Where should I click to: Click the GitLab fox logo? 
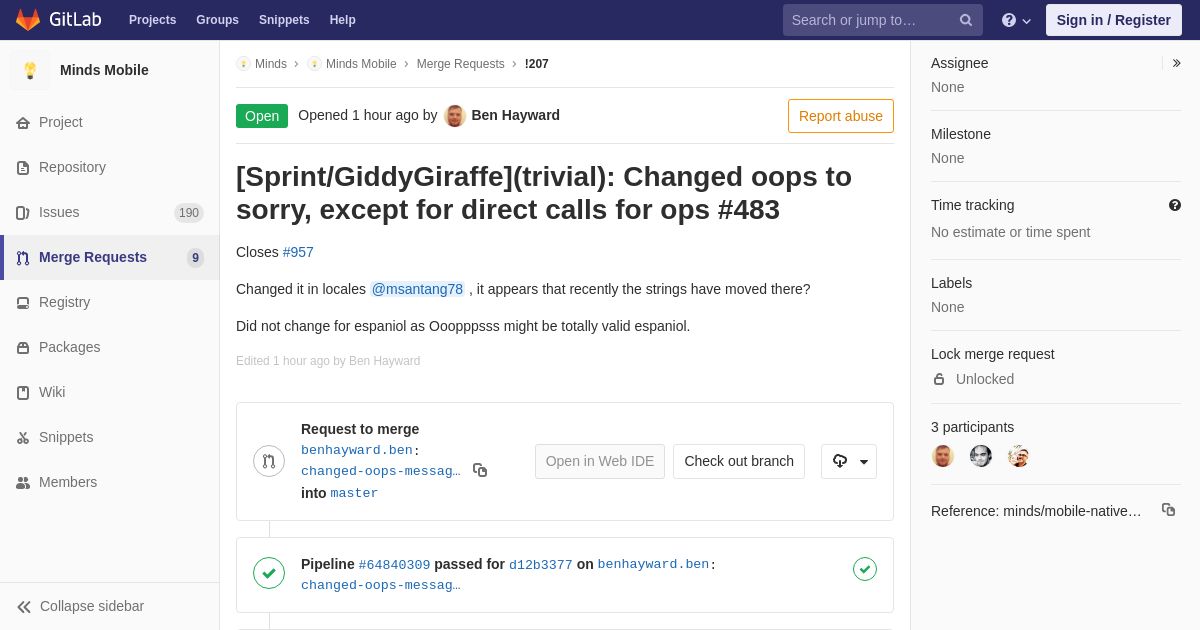click(28, 20)
